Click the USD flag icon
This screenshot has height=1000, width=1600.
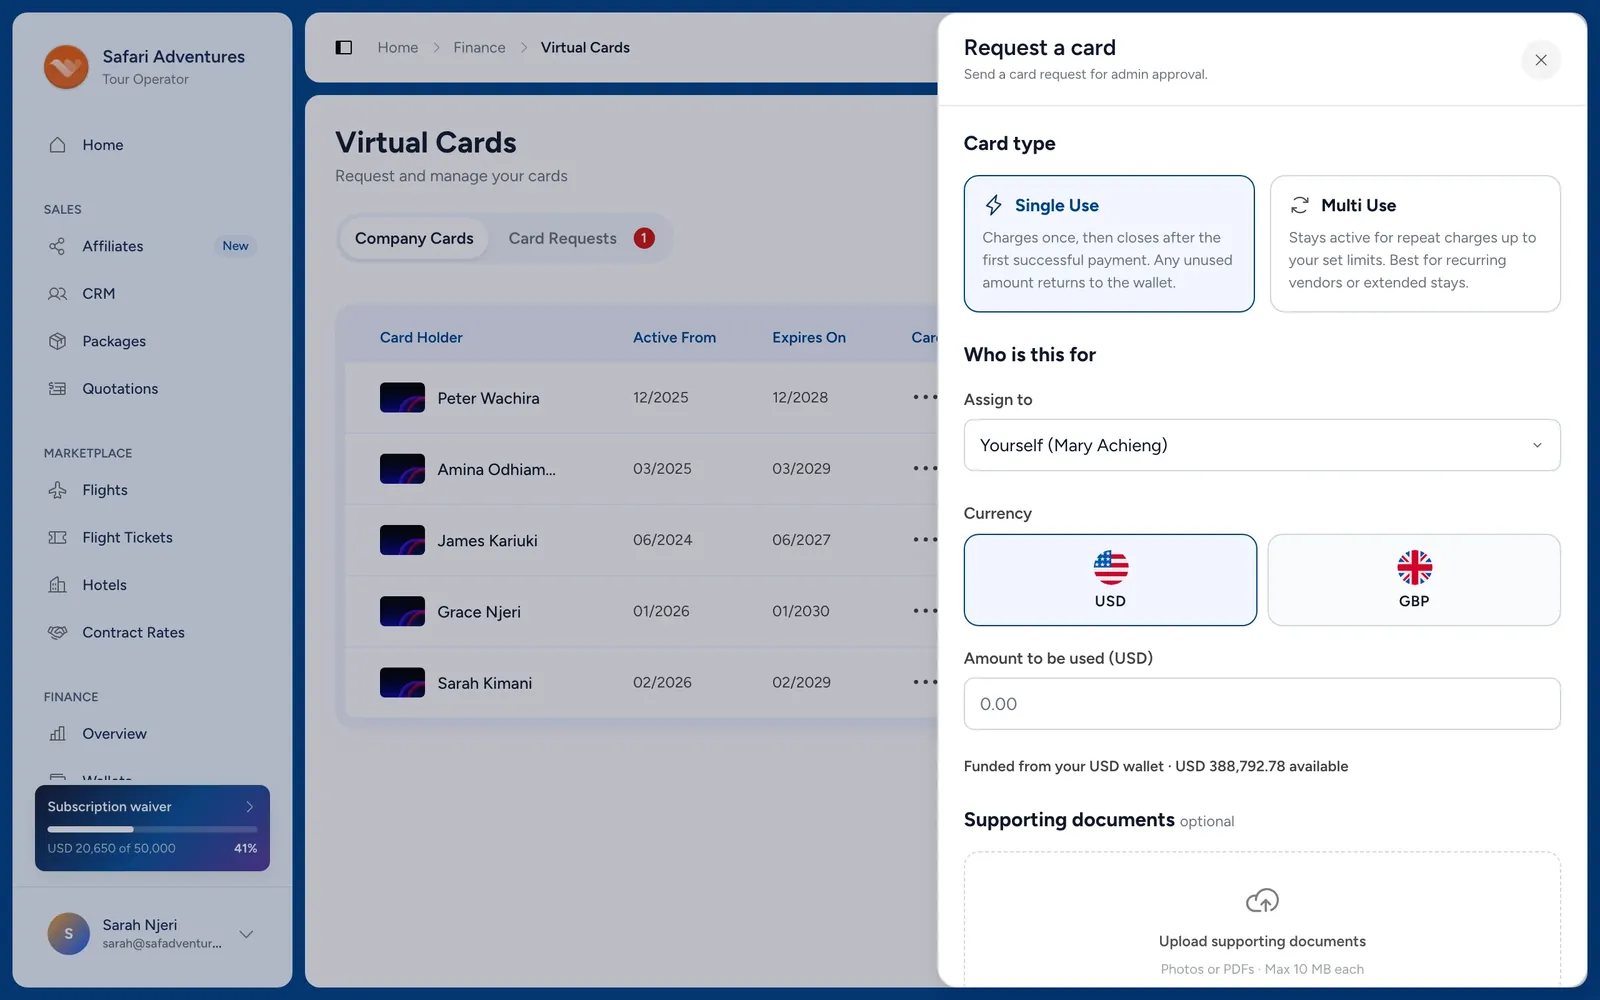[1111, 568]
